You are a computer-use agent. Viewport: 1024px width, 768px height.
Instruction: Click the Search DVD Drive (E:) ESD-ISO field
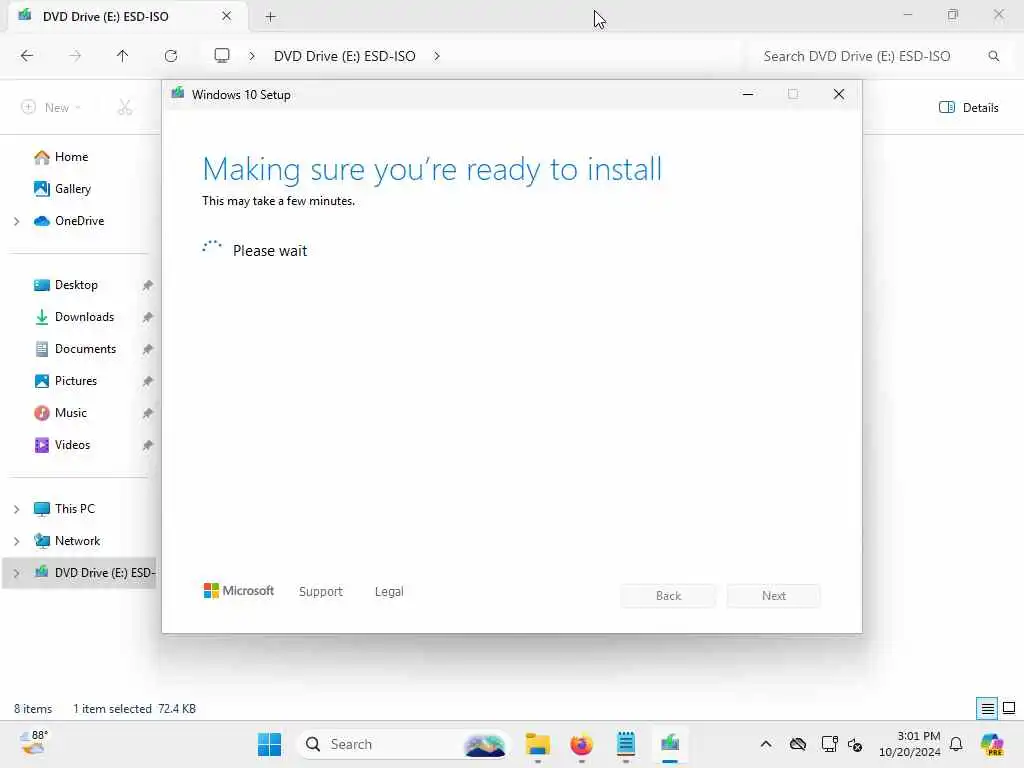tap(857, 56)
